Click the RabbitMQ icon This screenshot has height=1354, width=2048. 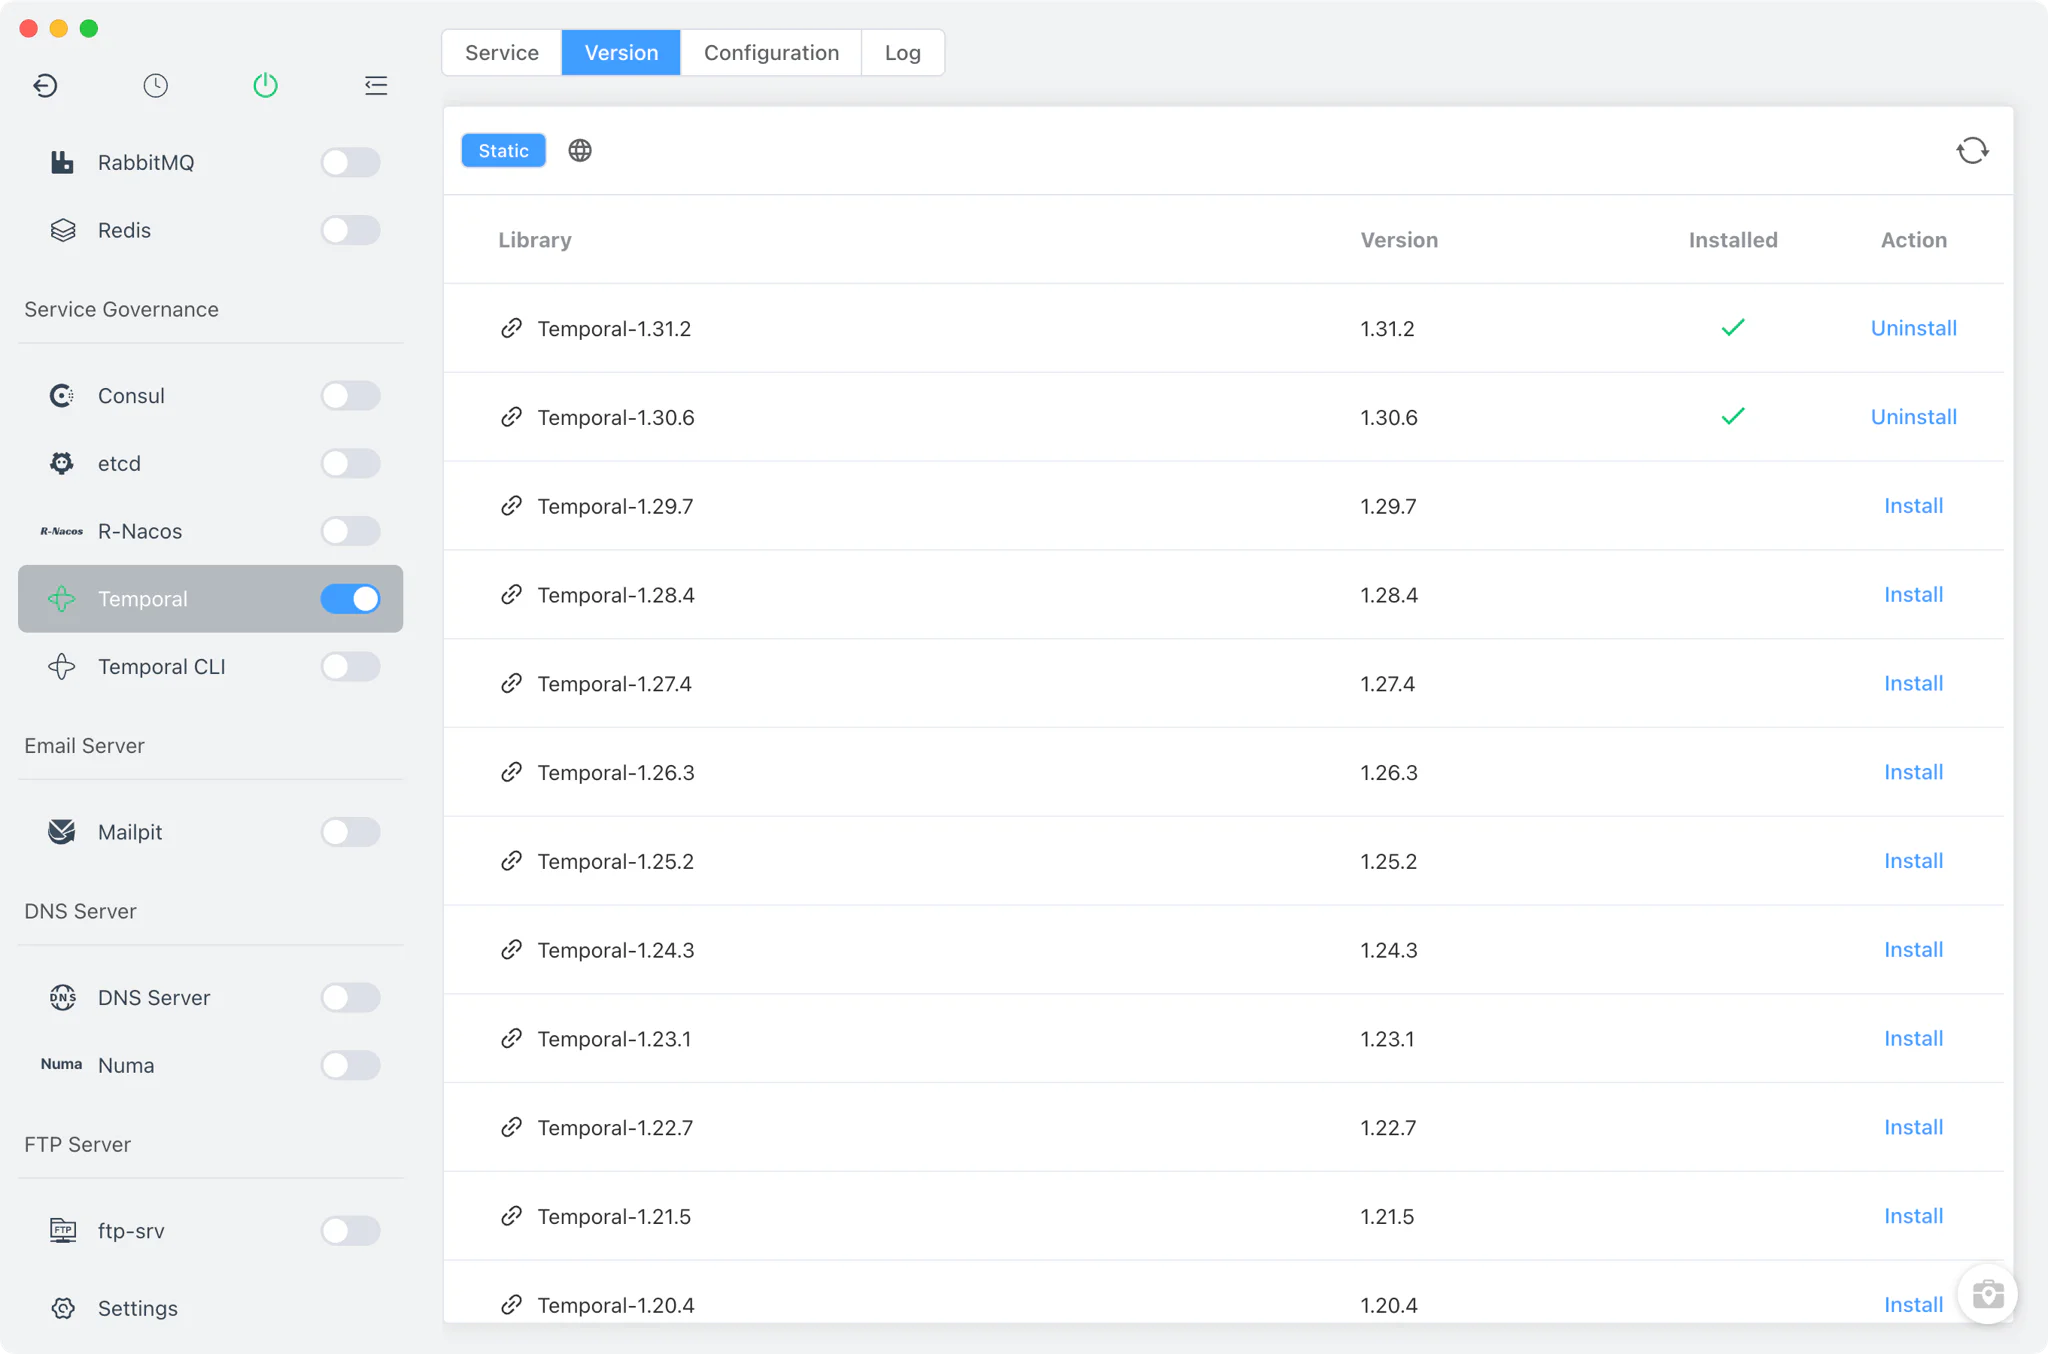62,162
